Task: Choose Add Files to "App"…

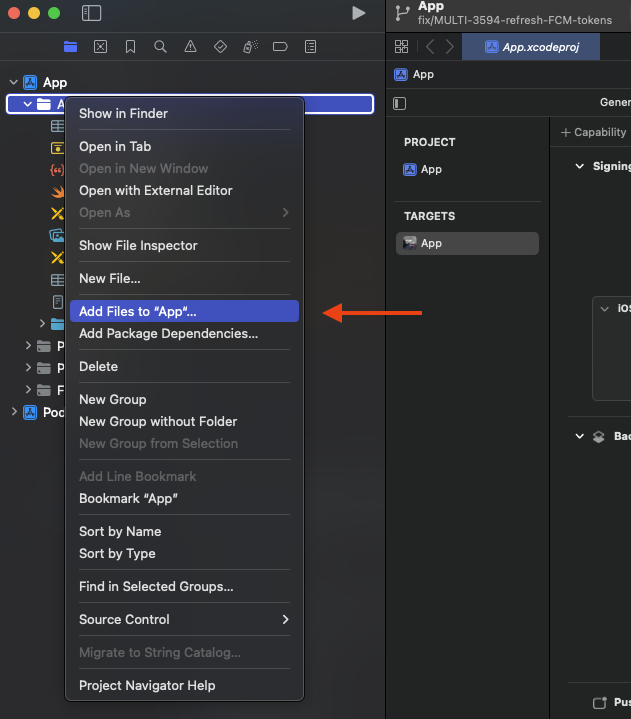Action: coord(184,312)
